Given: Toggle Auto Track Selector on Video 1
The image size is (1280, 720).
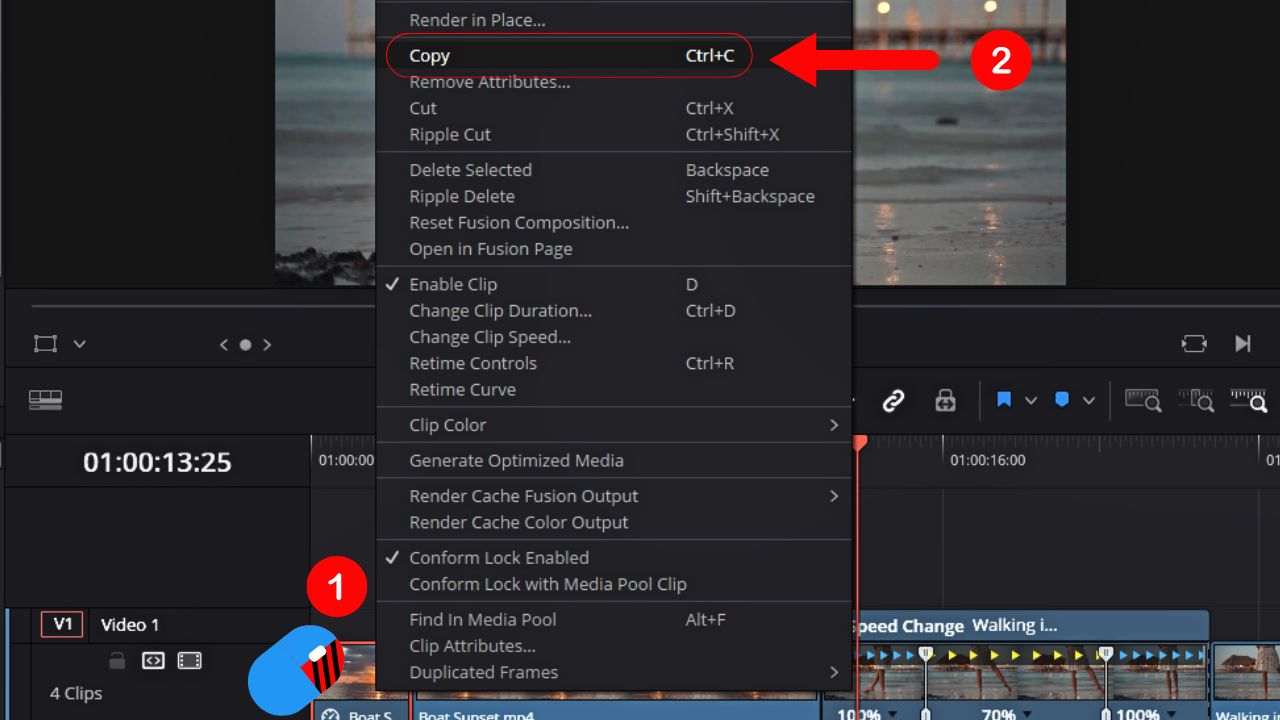Looking at the screenshot, I should click(x=152, y=660).
